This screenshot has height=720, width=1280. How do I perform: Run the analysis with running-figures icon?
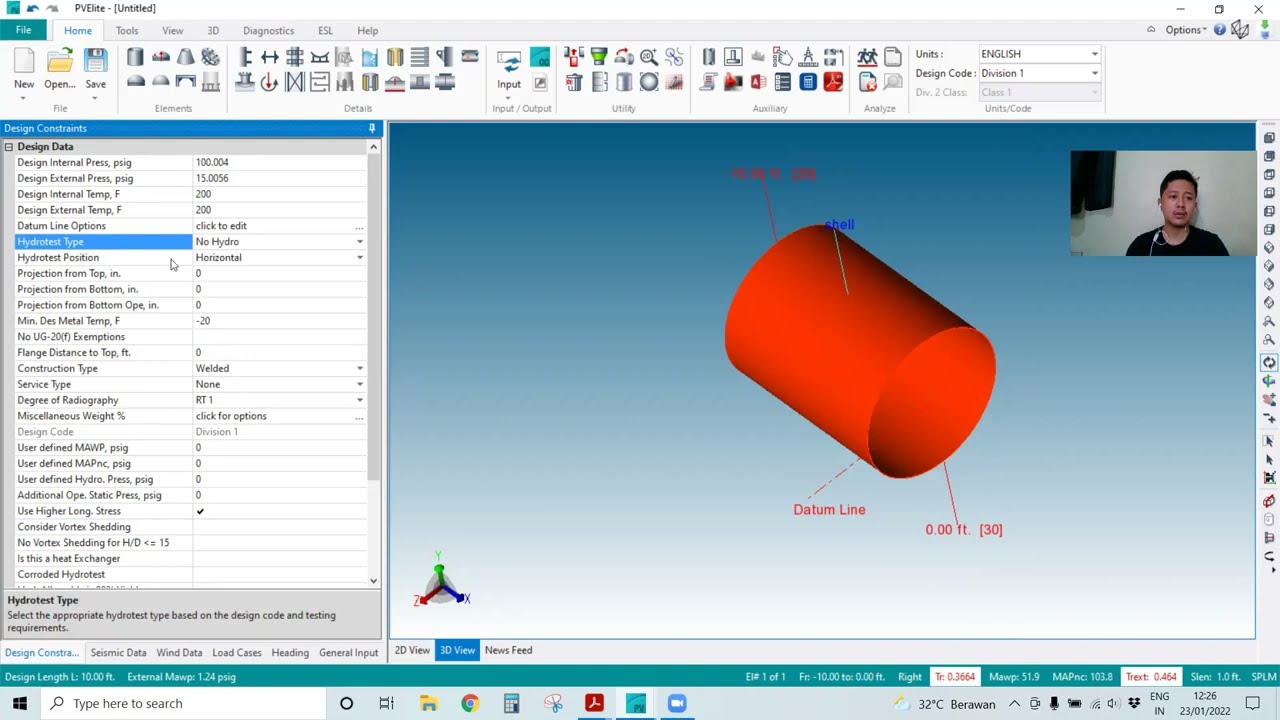coord(867,56)
